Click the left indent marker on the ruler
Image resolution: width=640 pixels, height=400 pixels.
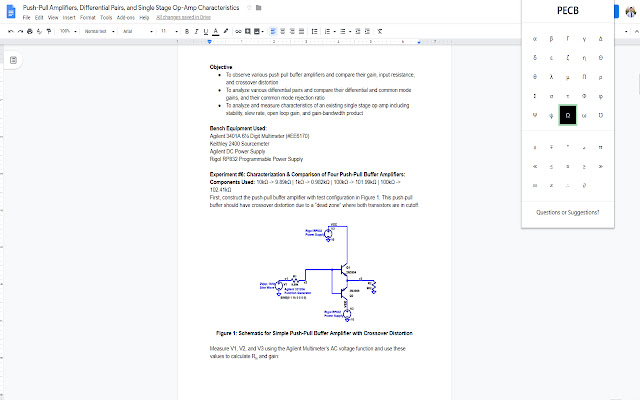tap(209, 42)
